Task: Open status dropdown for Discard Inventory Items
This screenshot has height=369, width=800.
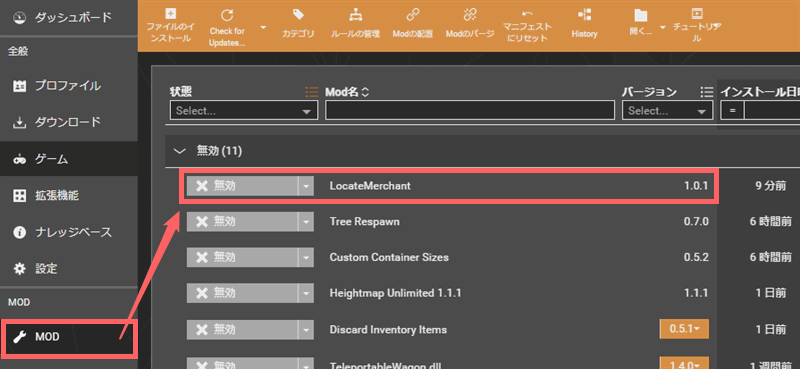Action: point(306,330)
